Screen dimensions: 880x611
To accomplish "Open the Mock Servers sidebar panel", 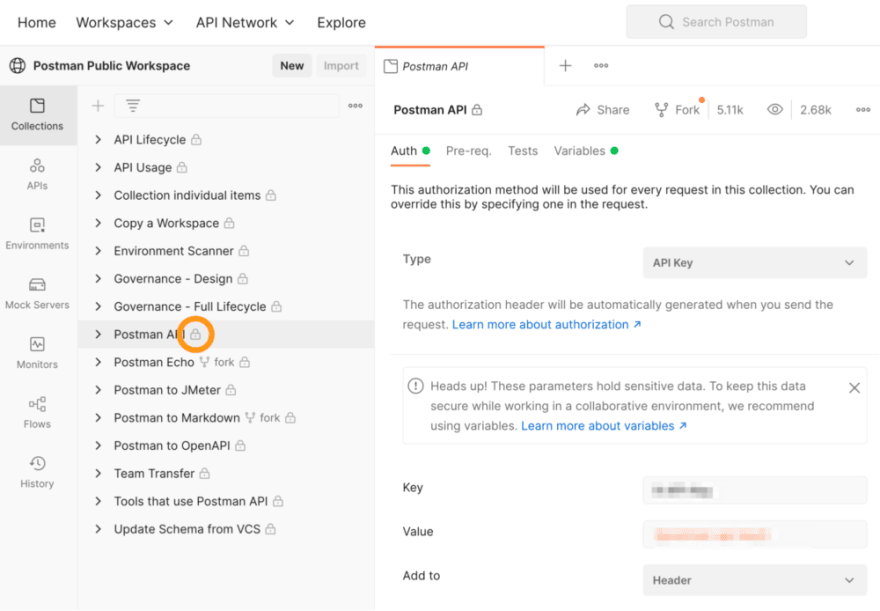I will [38, 293].
